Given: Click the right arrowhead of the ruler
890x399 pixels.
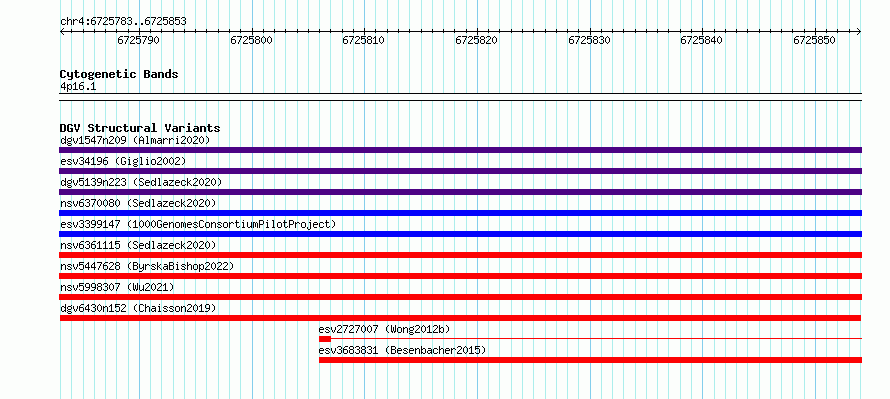Looking at the screenshot, I should pos(859,32).
